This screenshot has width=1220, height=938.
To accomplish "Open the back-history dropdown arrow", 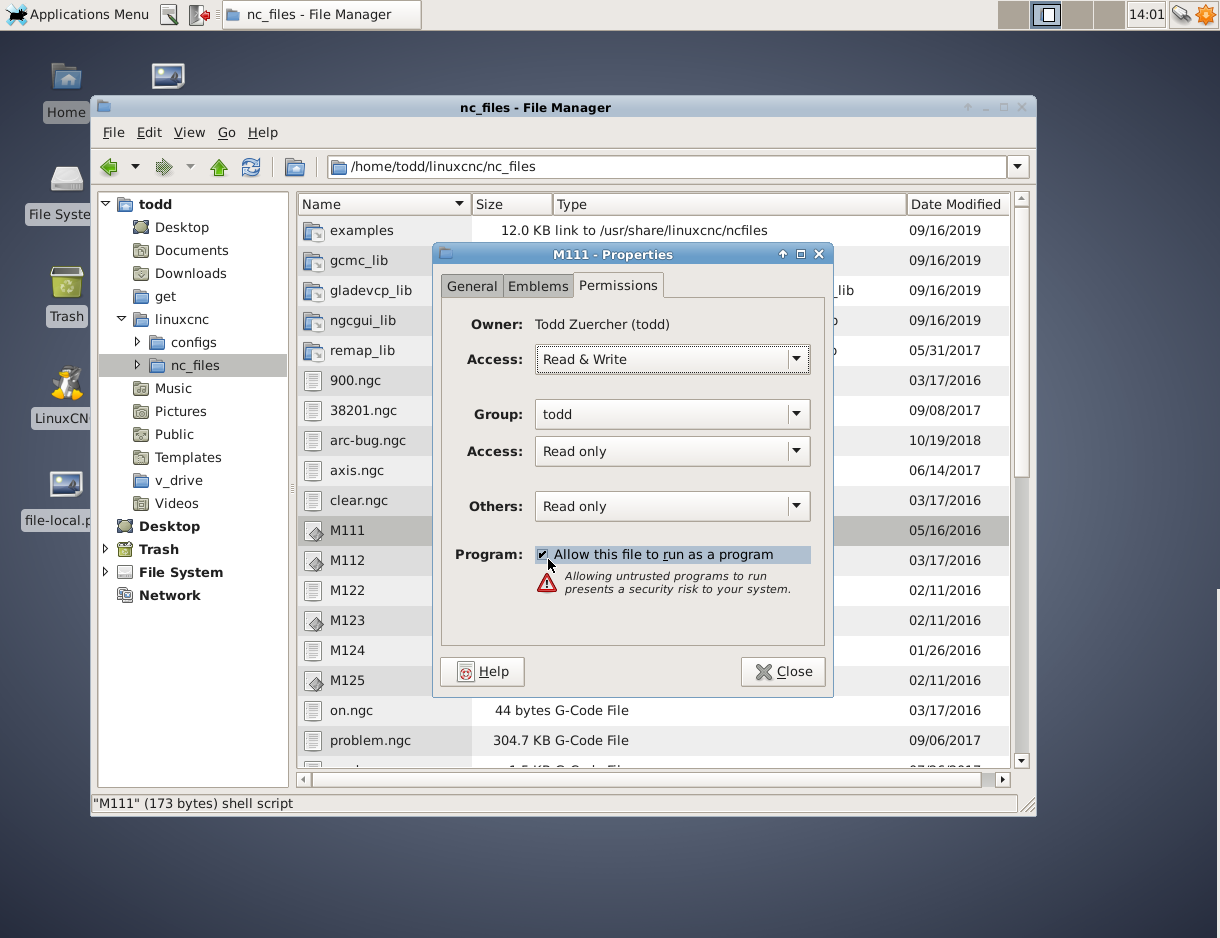I will pos(135,167).
